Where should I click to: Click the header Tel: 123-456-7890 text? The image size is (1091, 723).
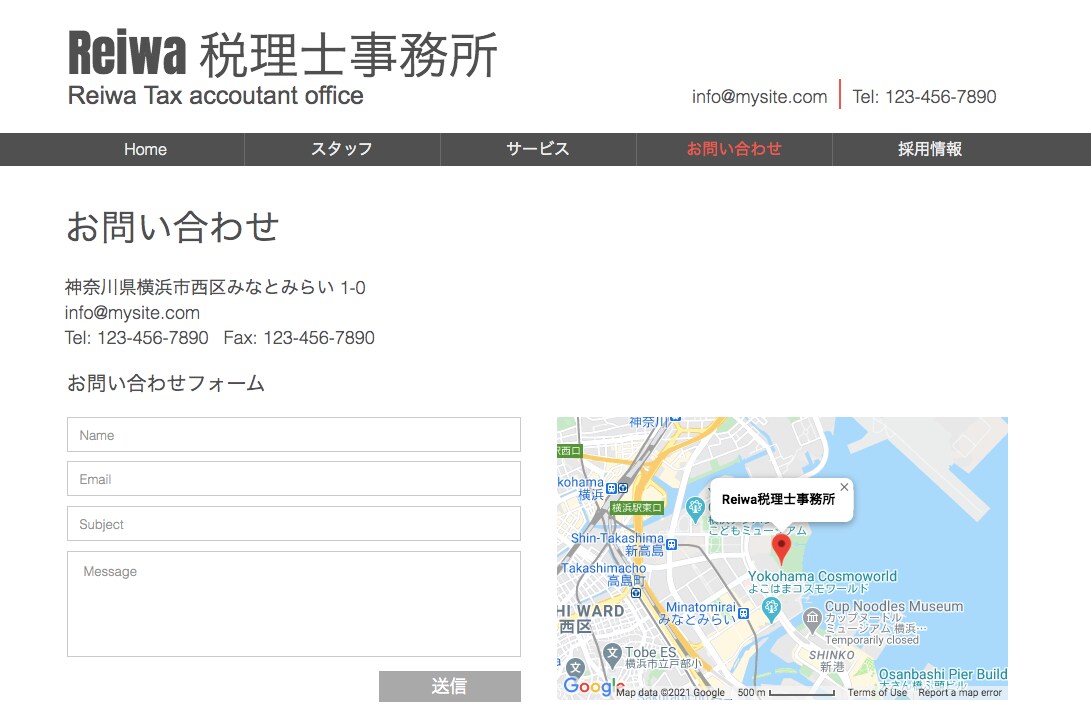(x=925, y=97)
